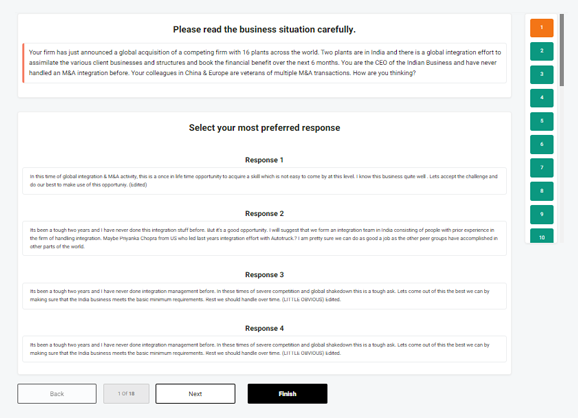Navigate to question 6
This screenshot has width=578, height=418.
pyautogui.click(x=542, y=144)
